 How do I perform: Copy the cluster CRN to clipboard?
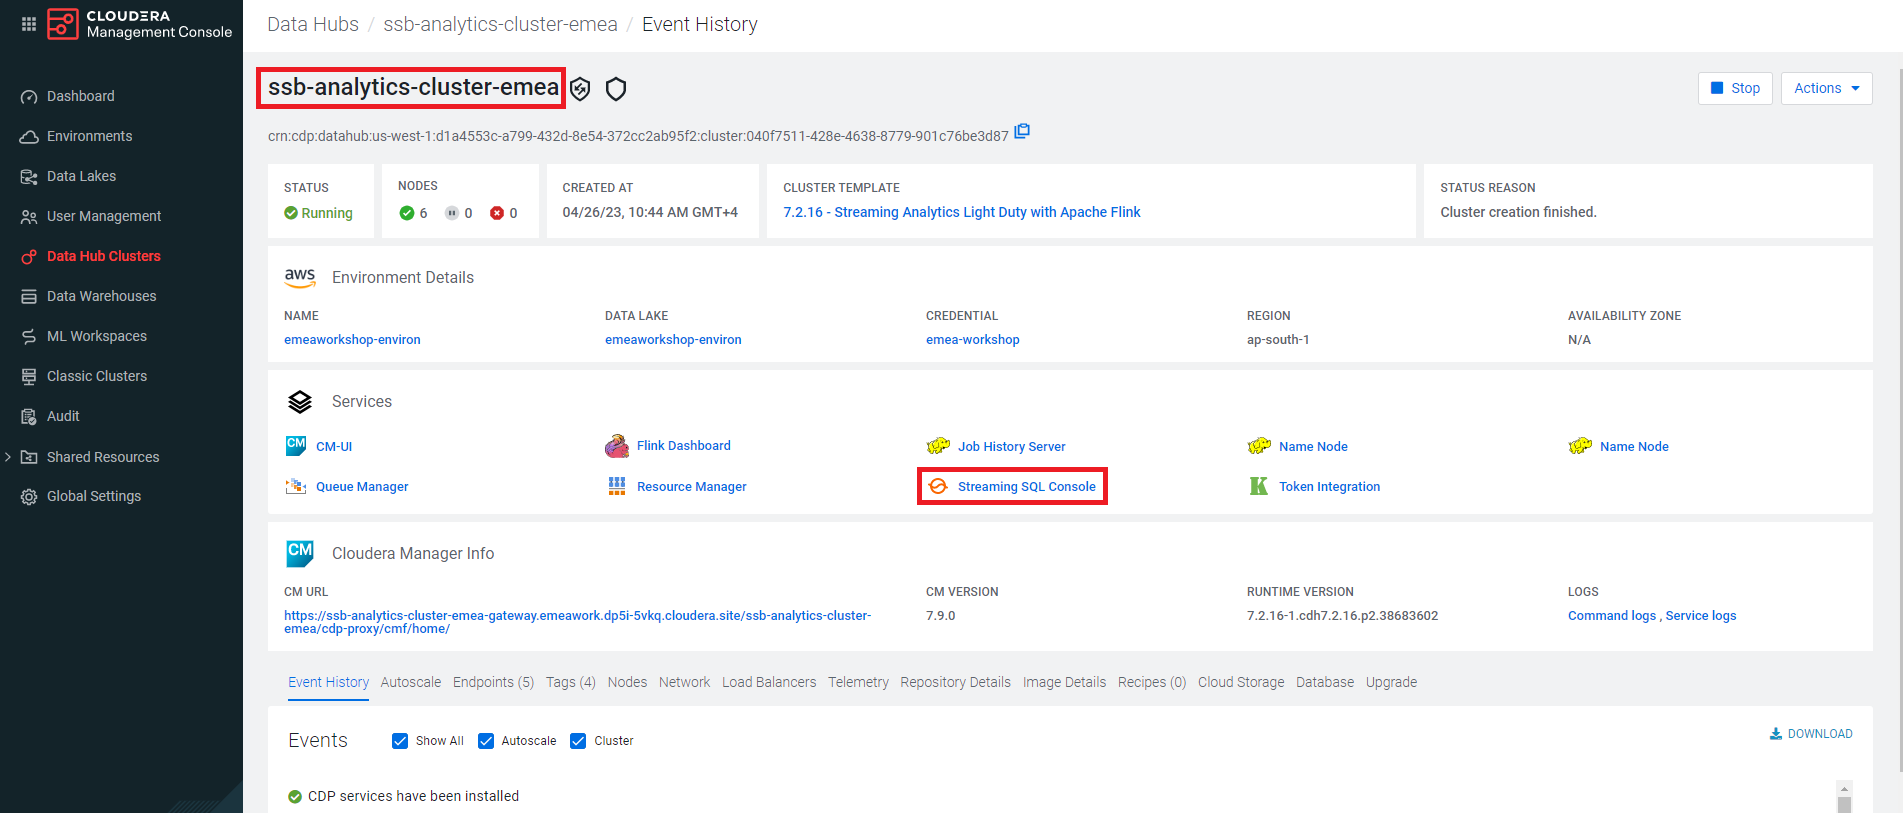pyautogui.click(x=1022, y=131)
